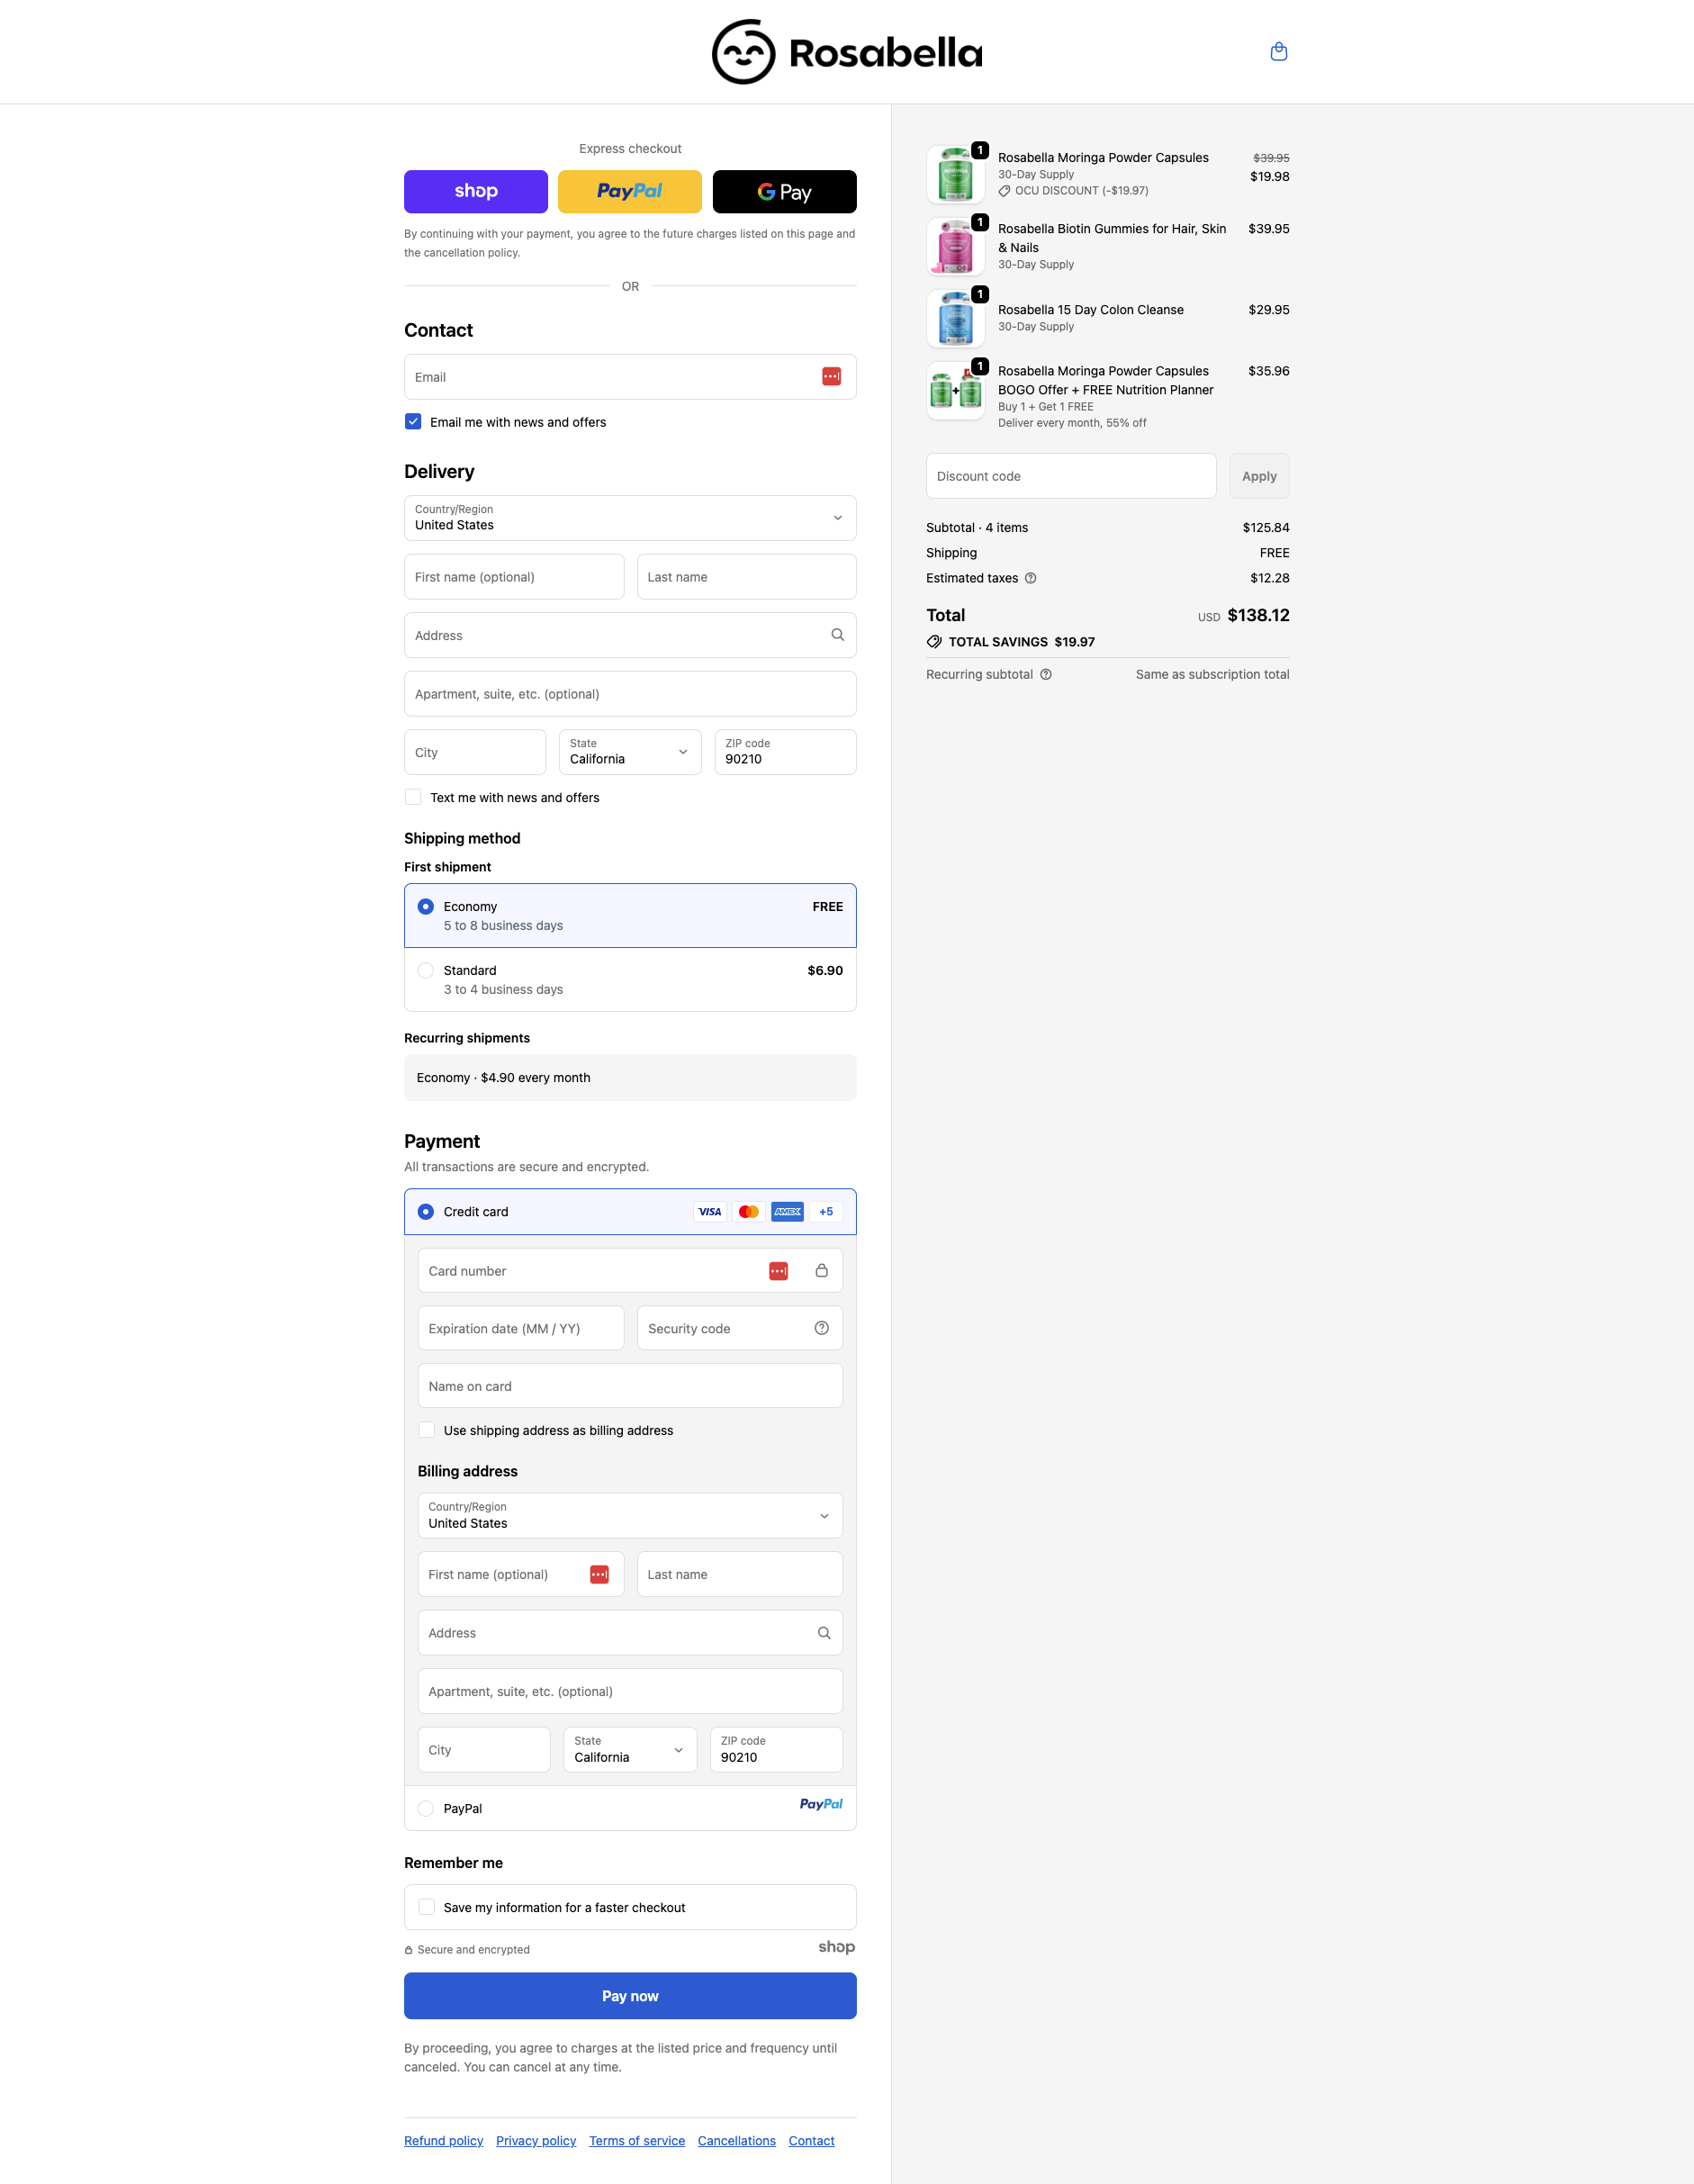Open the Recurring subtotal help icon
The width and height of the screenshot is (1694, 2184).
1045,674
